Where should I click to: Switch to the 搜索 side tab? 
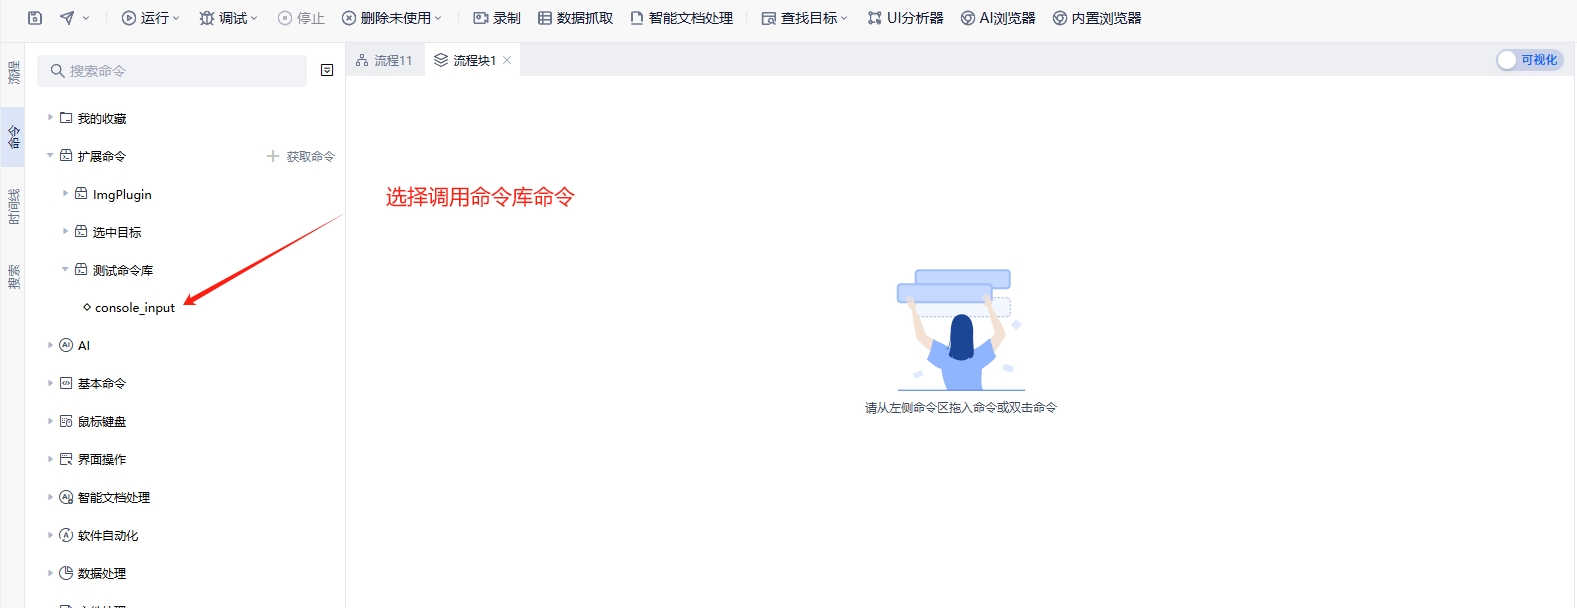tap(13, 276)
